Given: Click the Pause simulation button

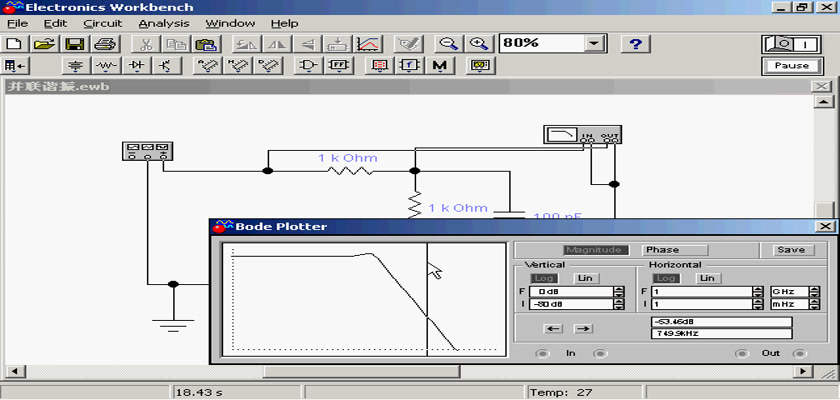Looking at the screenshot, I should point(791,66).
